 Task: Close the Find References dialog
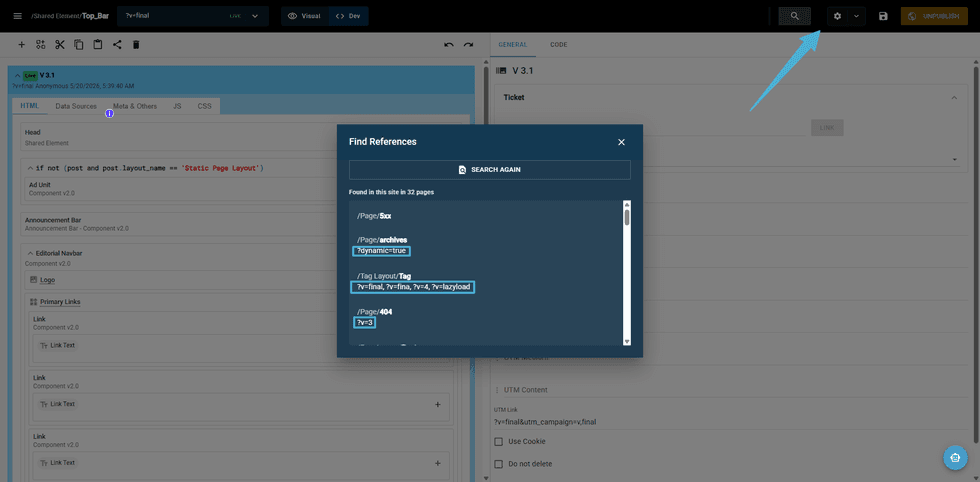coord(621,142)
